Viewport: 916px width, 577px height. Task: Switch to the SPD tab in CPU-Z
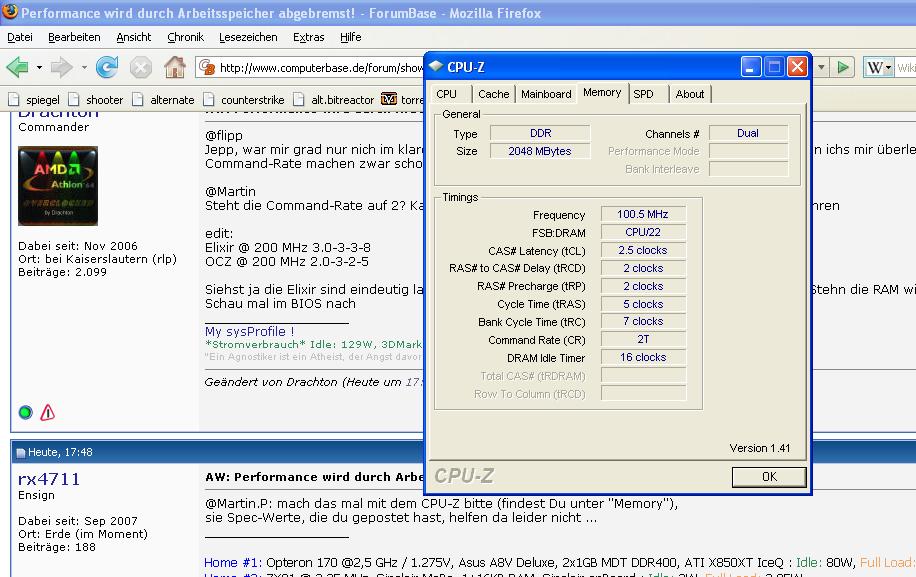[x=643, y=94]
